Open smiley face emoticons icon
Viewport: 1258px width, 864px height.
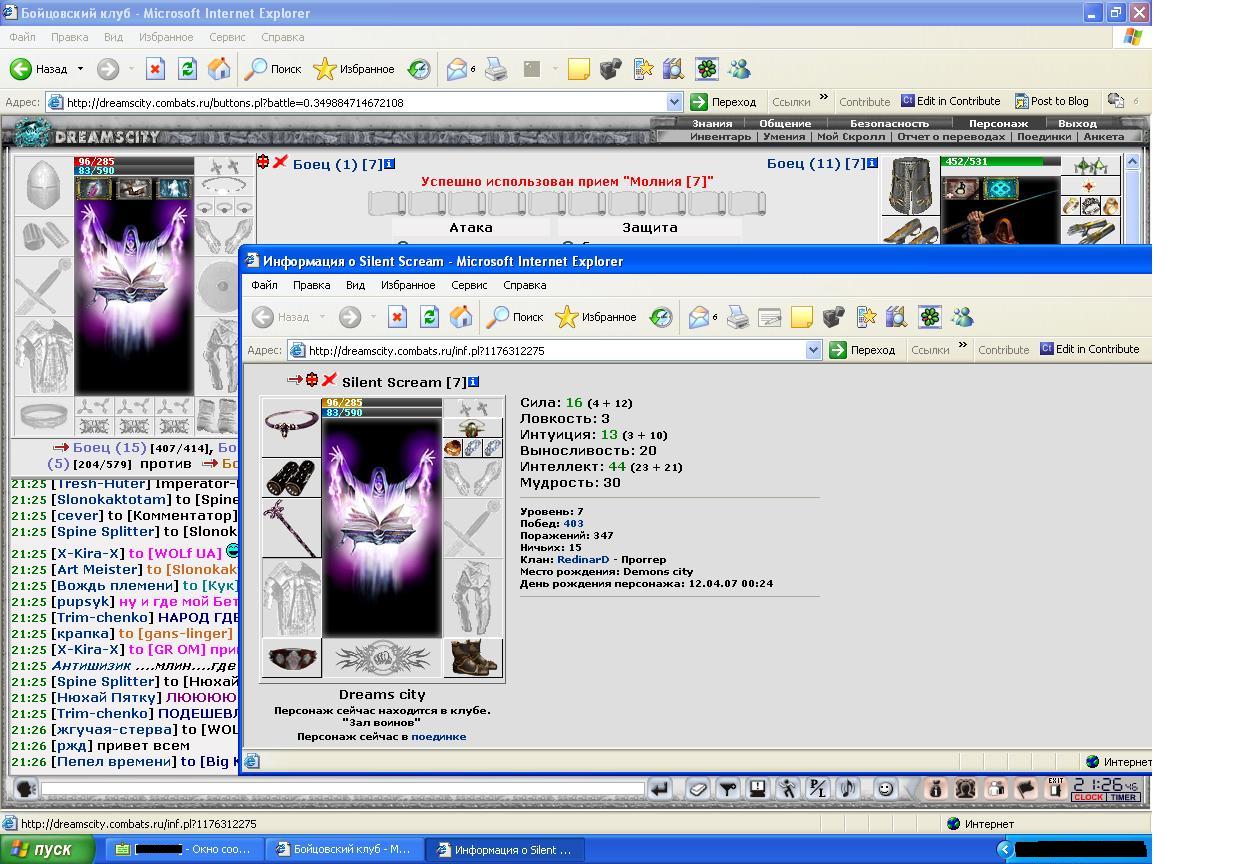tap(885, 789)
